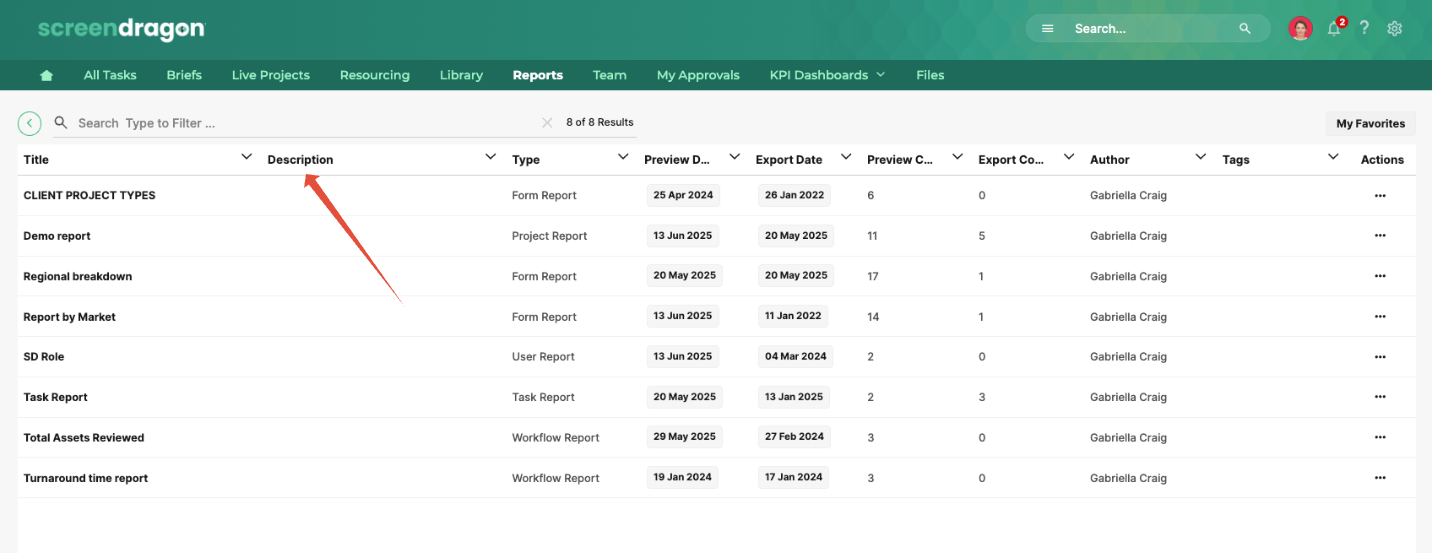Open the Demo report
This screenshot has height=553, width=1432.
57,236
